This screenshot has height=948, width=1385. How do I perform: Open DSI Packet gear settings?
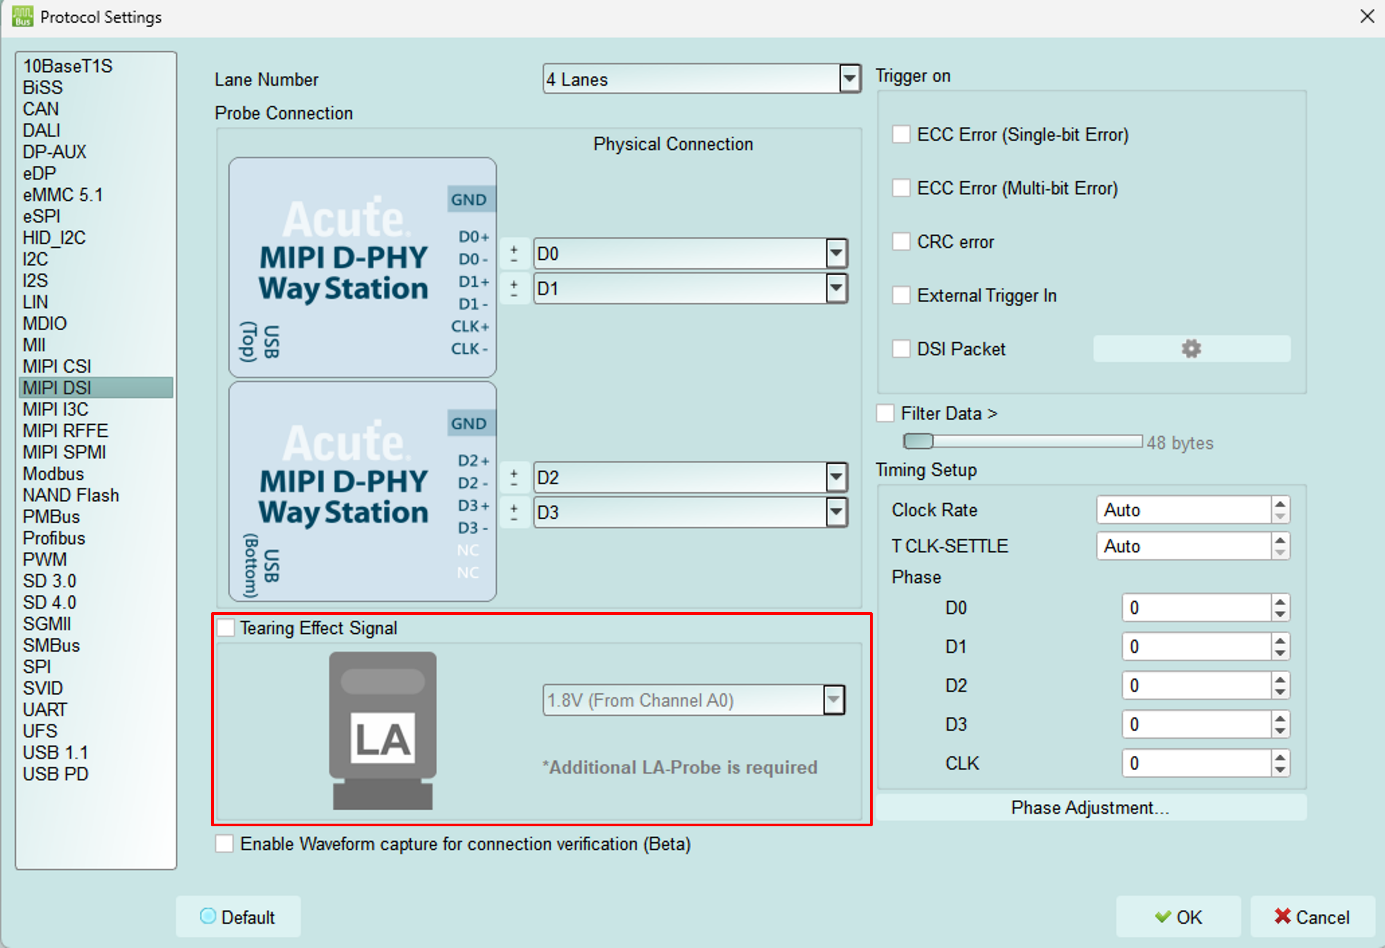pos(1191,349)
